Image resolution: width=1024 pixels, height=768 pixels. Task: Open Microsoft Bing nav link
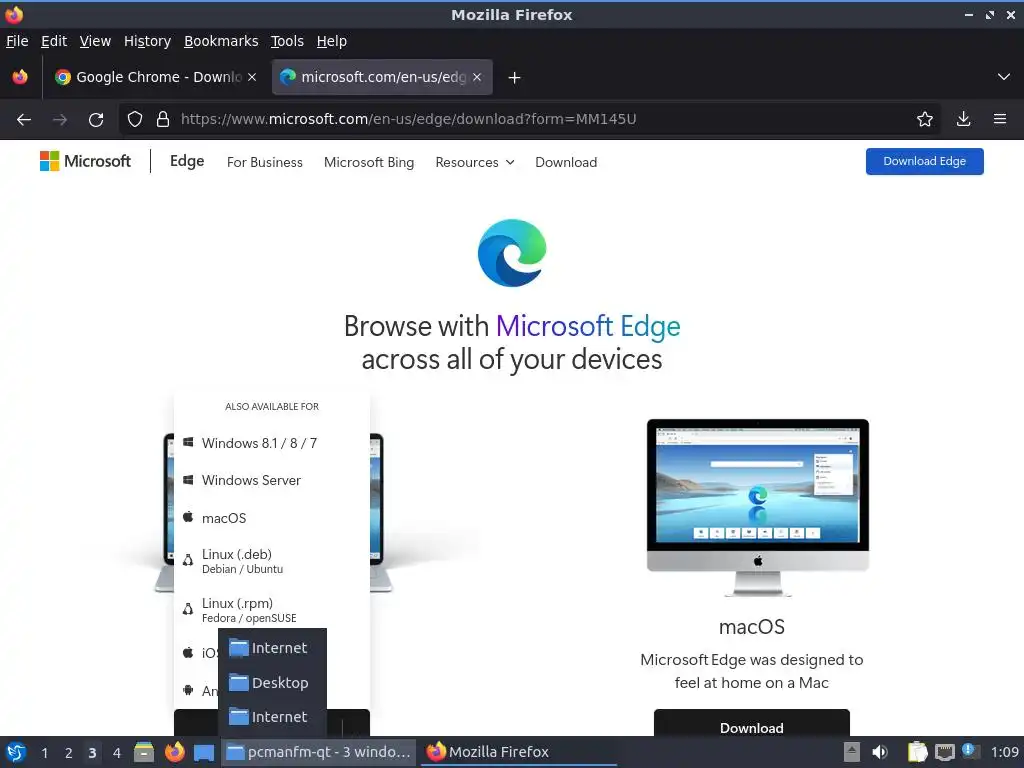click(369, 163)
